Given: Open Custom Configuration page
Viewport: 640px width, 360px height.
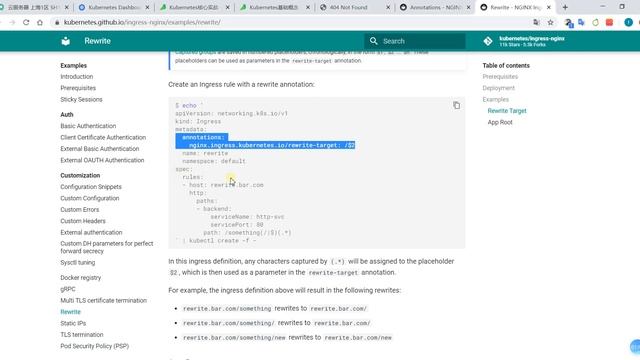Looking at the screenshot, I should point(90,198).
